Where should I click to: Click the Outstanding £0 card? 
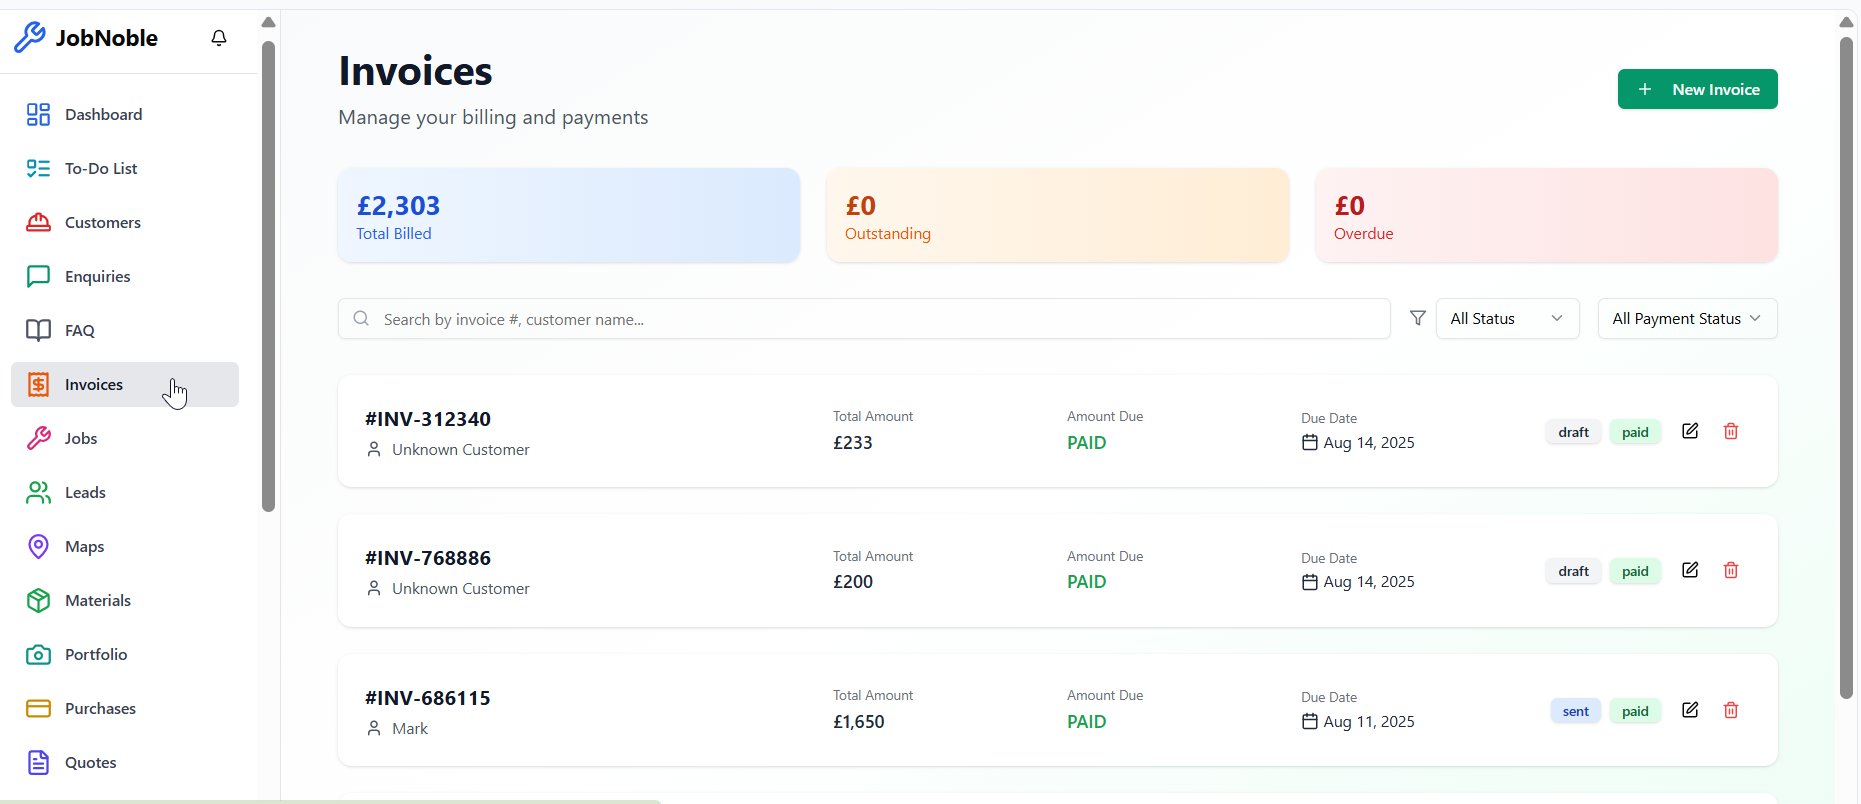(1057, 215)
